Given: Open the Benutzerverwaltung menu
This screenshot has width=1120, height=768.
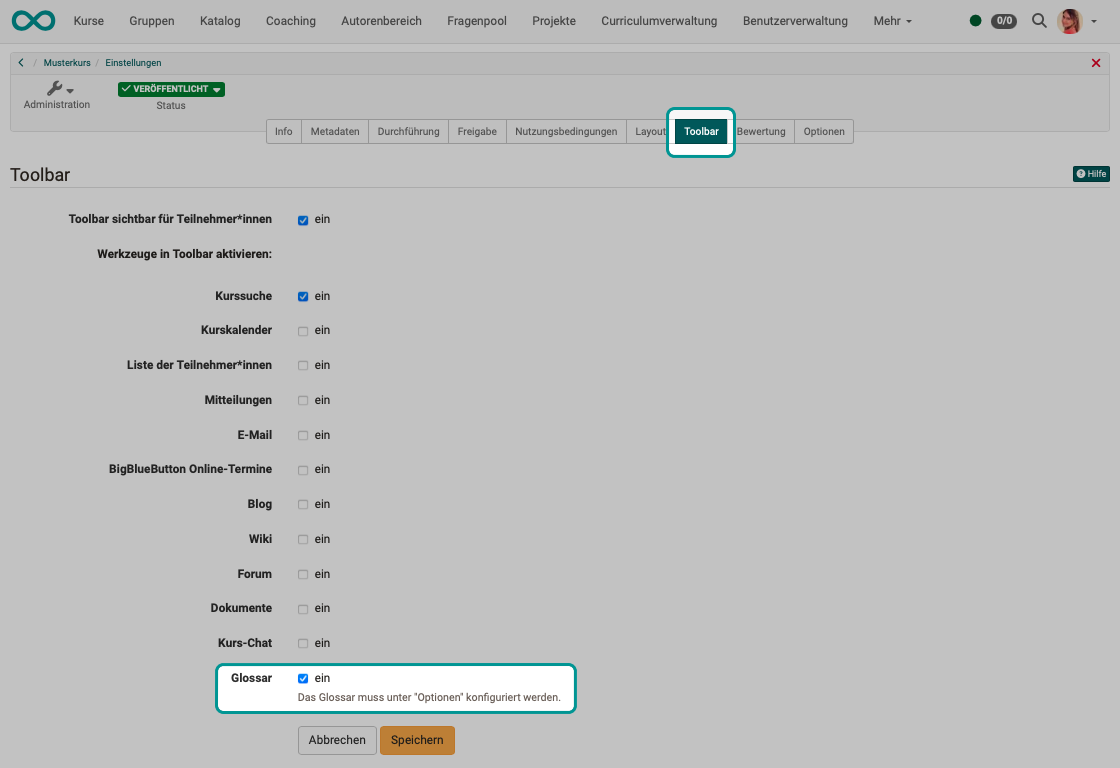Looking at the screenshot, I should (795, 20).
